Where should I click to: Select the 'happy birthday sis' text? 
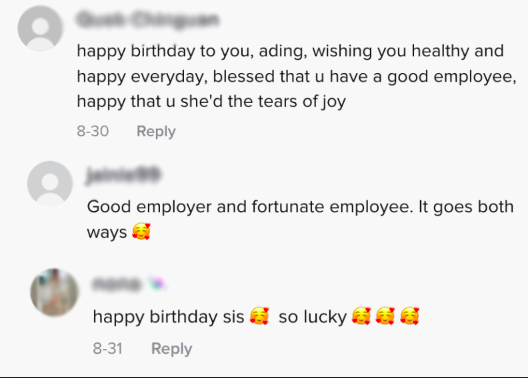click(x=168, y=317)
